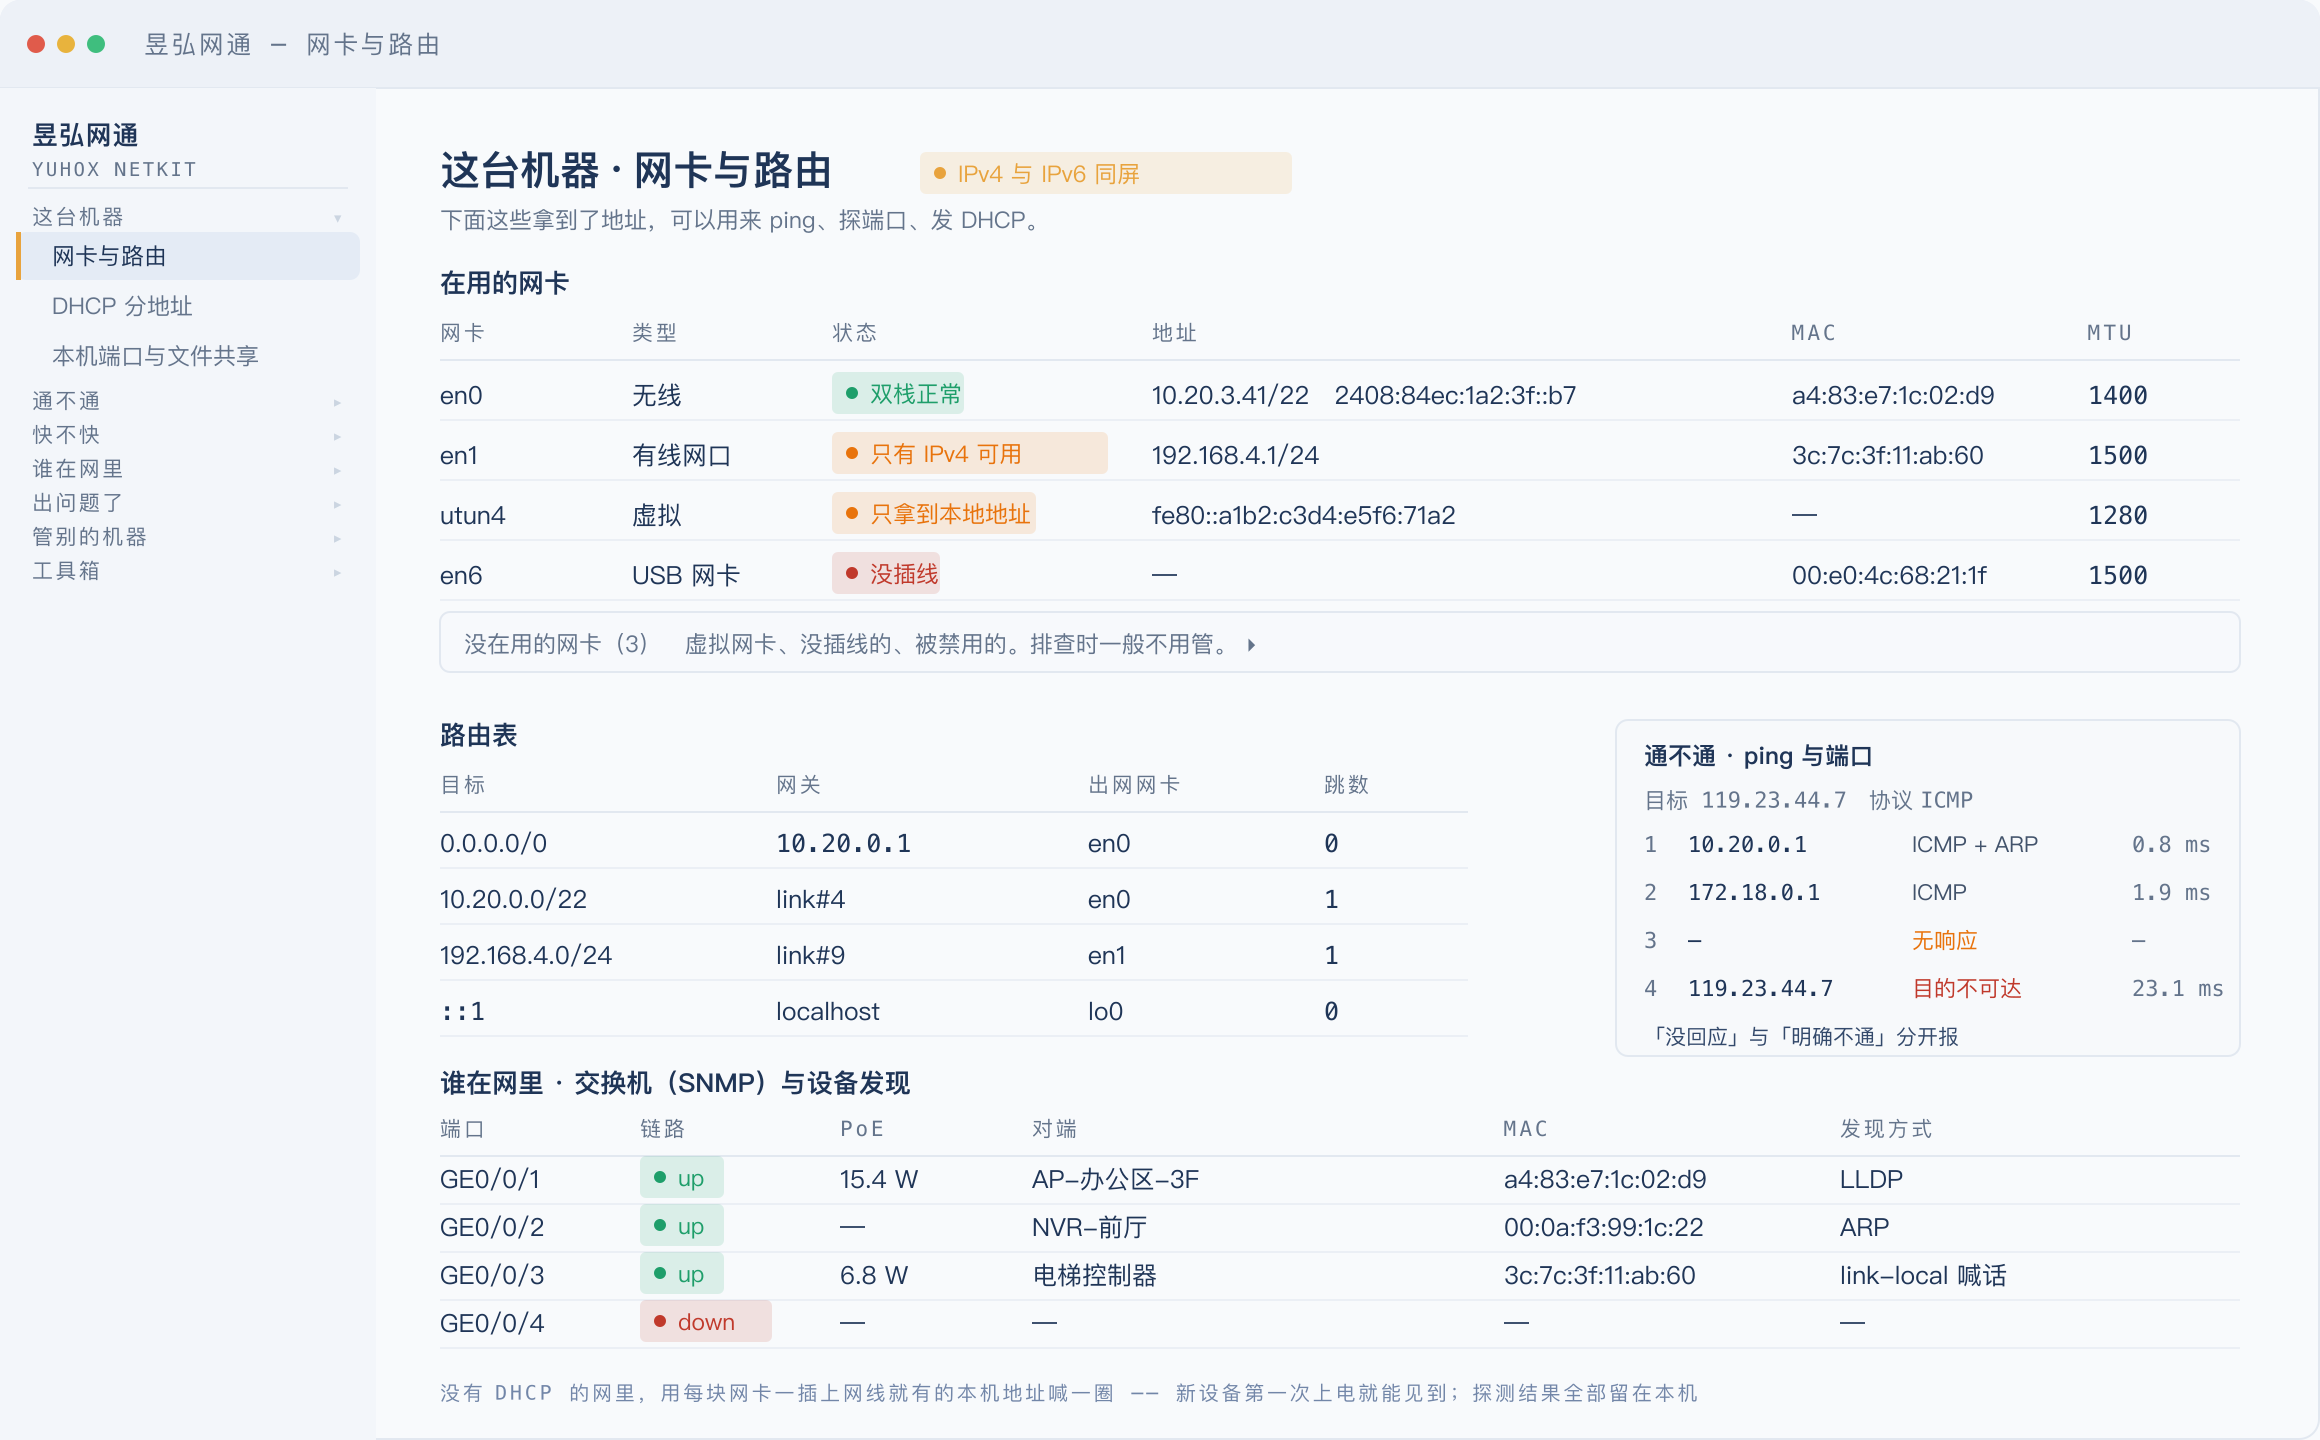Click address 192.168.4.1/24 in en1 row

(1235, 456)
